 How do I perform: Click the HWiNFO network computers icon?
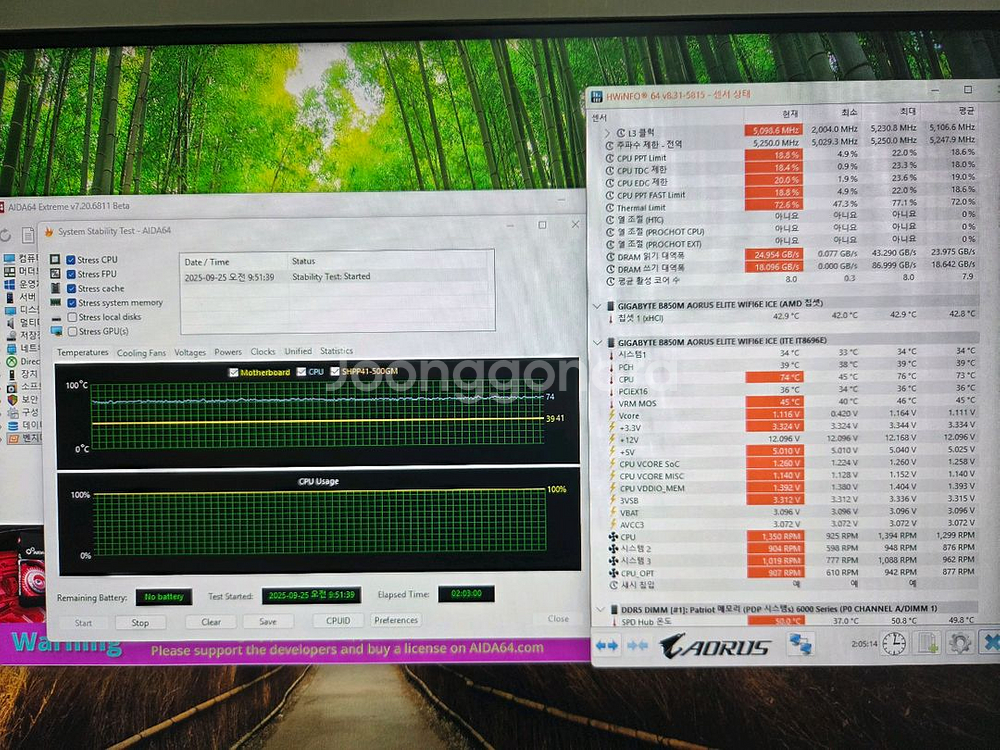pos(800,643)
